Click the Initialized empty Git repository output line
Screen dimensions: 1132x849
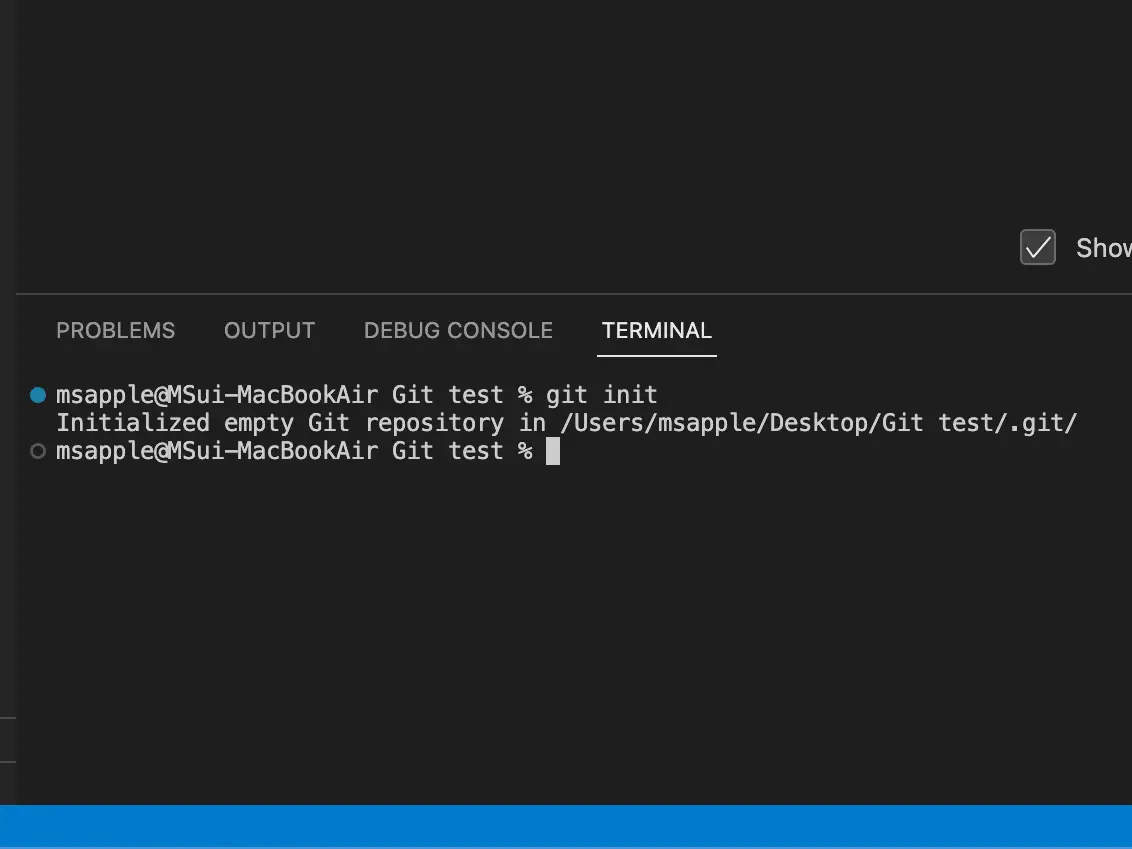(300, 422)
